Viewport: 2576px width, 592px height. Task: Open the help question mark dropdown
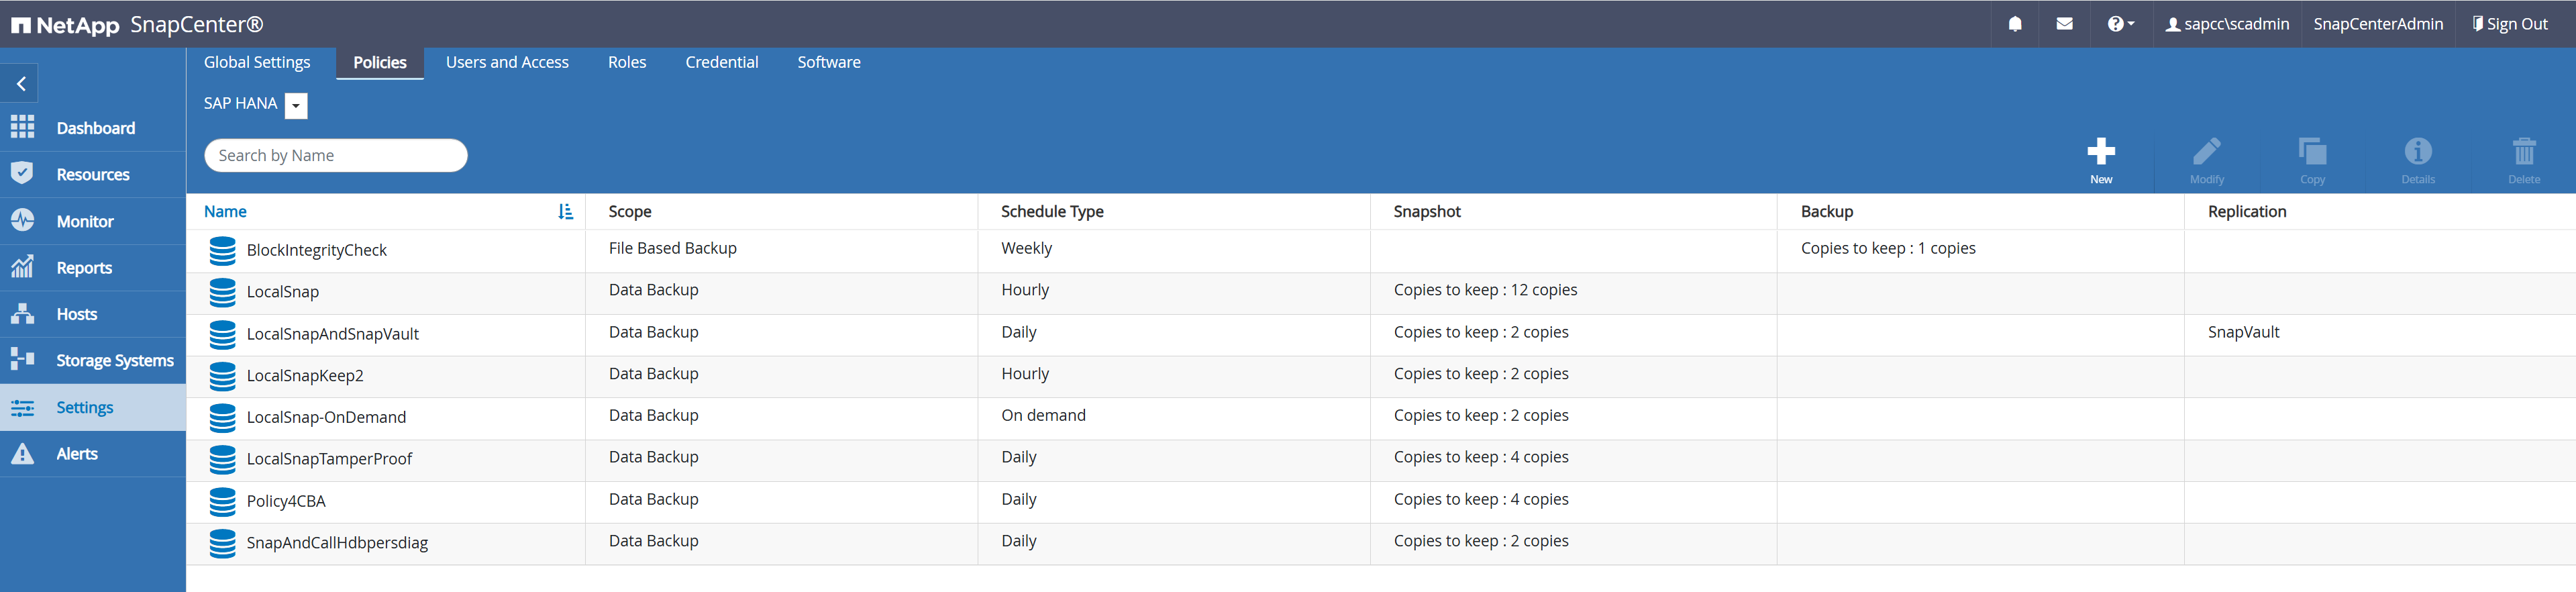coord(2119,24)
